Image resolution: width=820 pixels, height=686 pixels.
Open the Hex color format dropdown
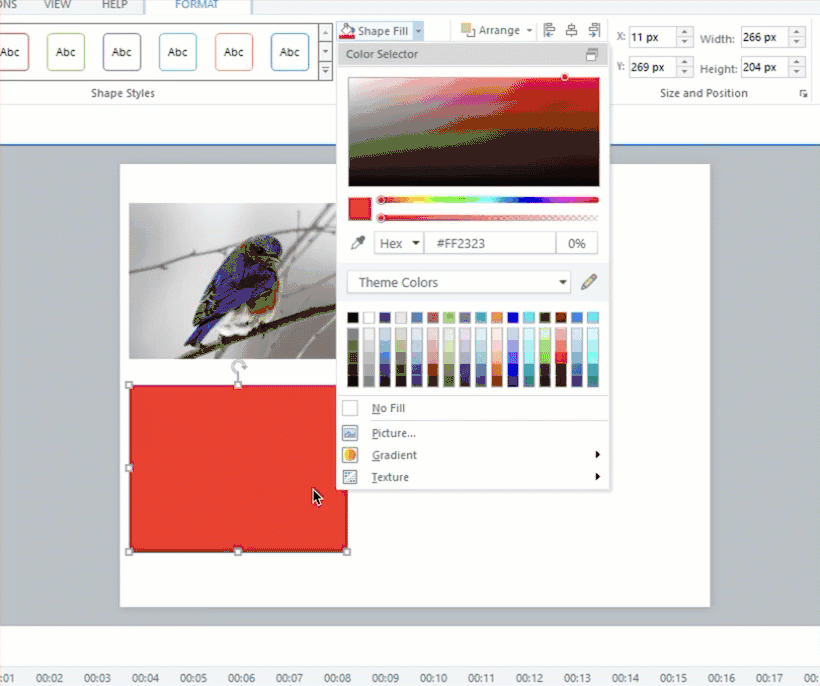399,243
